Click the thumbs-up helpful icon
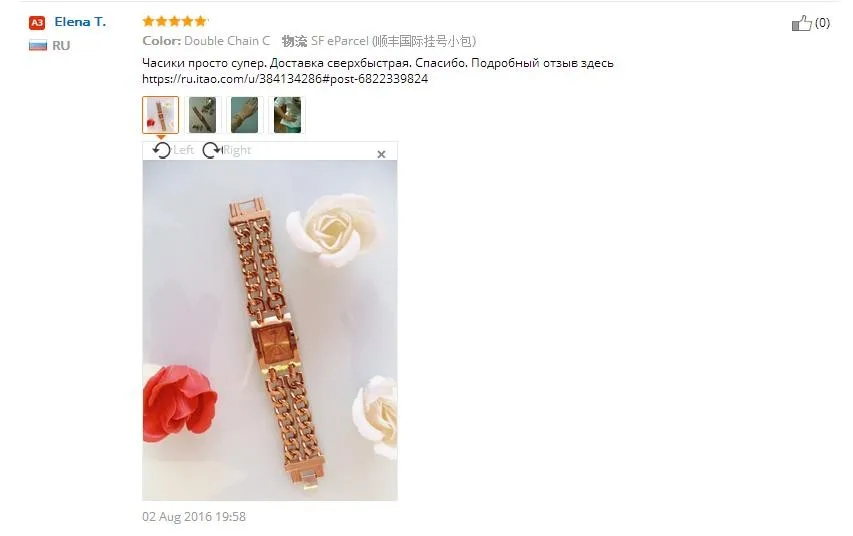 pyautogui.click(x=801, y=23)
